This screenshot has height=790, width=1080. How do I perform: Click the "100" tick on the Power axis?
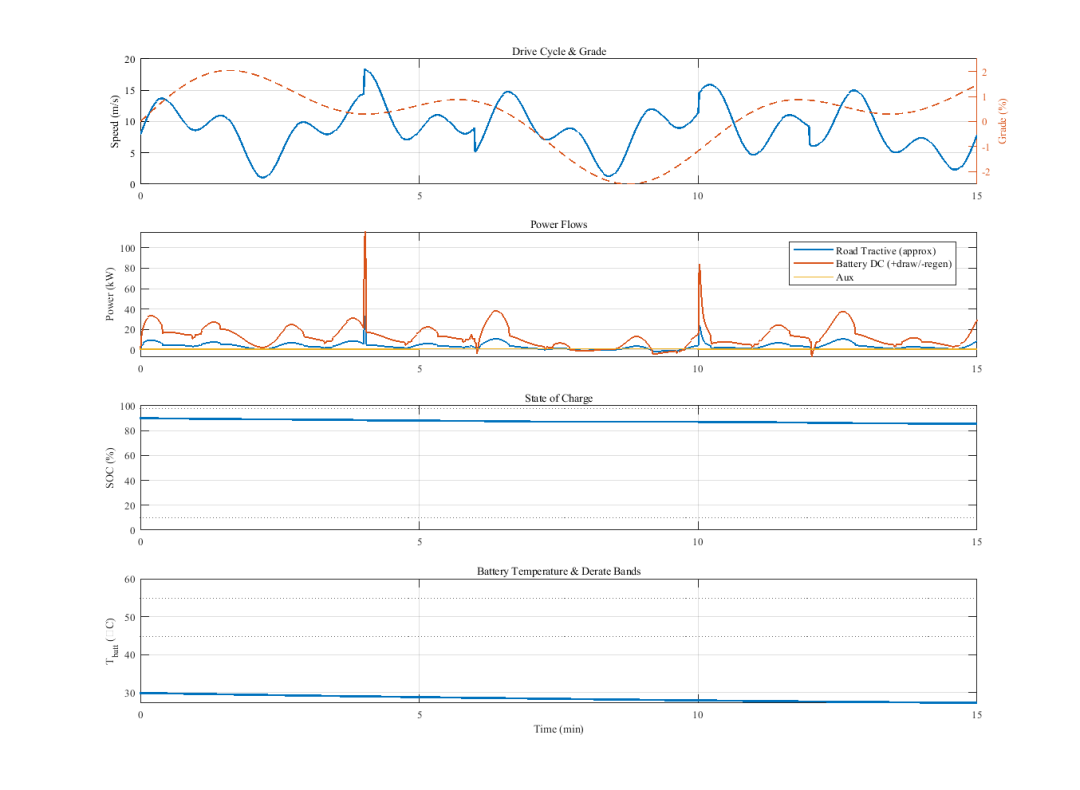(127, 248)
